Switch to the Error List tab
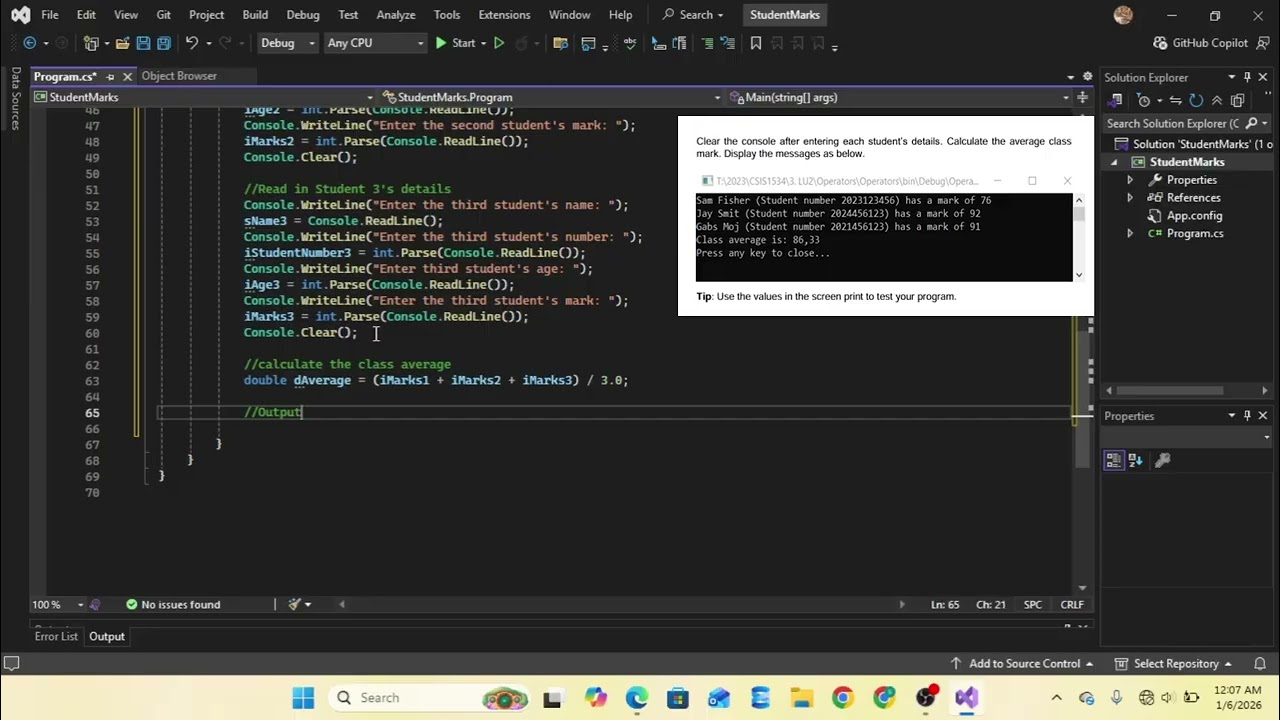The image size is (1280, 720). tap(56, 636)
